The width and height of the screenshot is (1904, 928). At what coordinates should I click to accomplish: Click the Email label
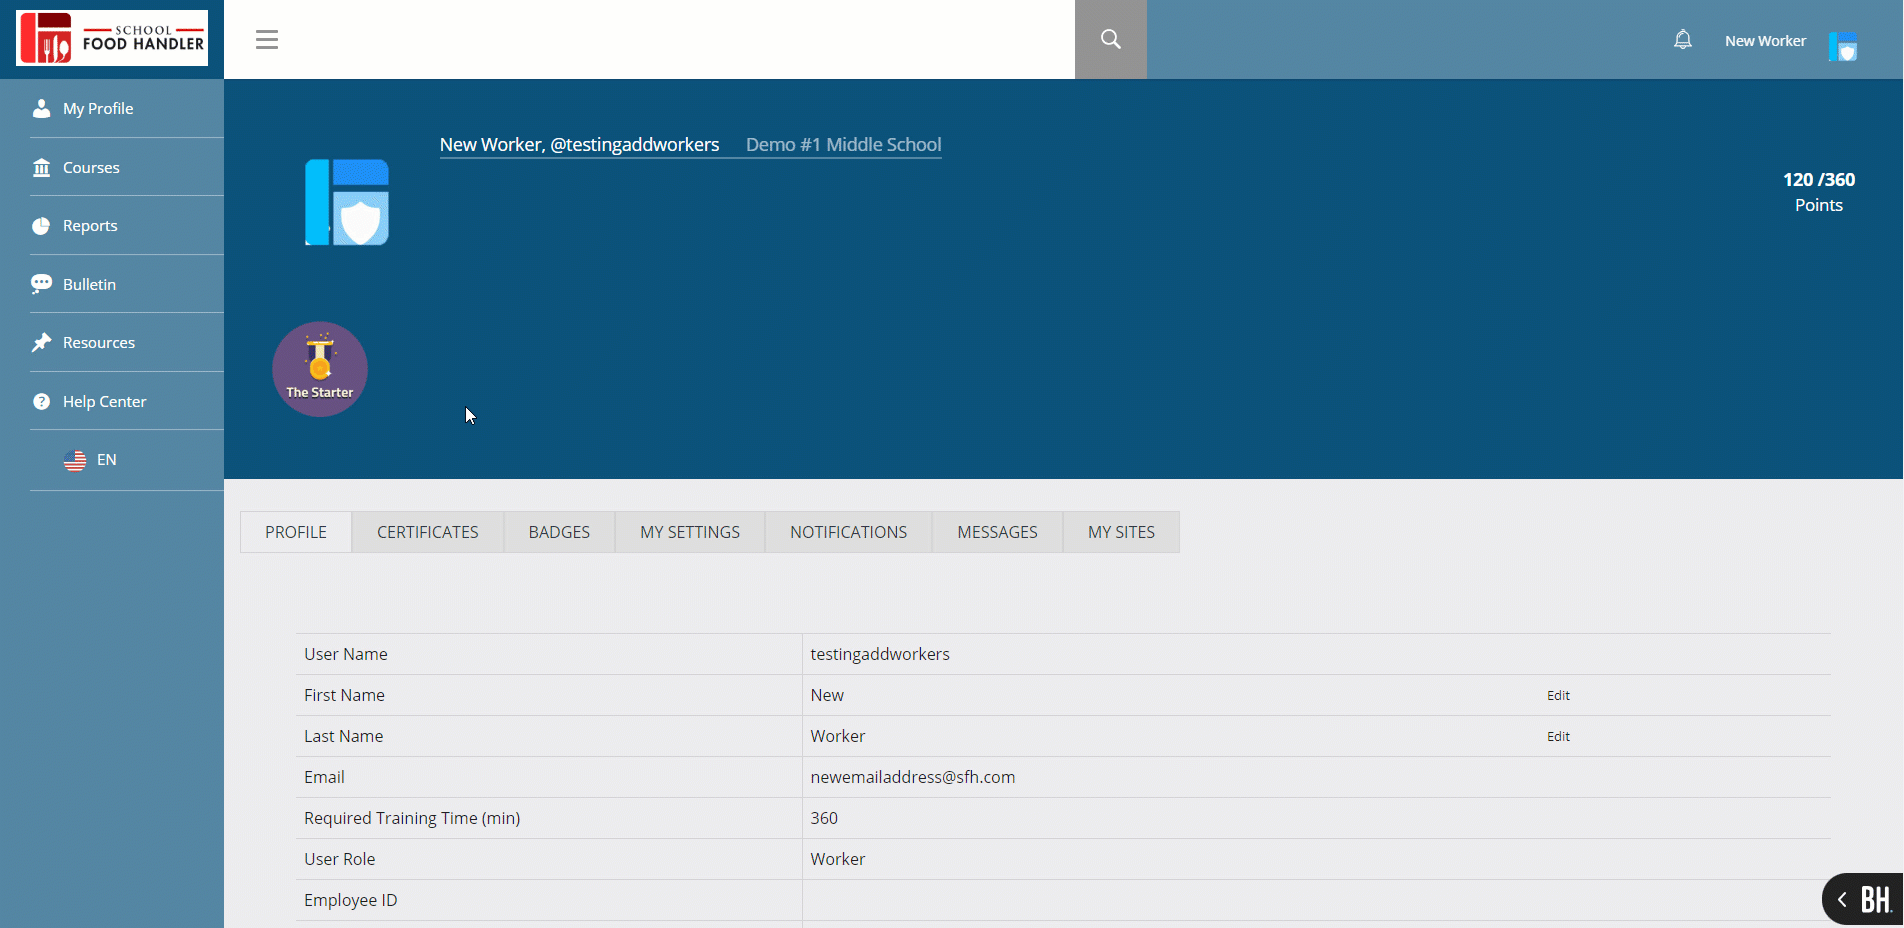324,777
